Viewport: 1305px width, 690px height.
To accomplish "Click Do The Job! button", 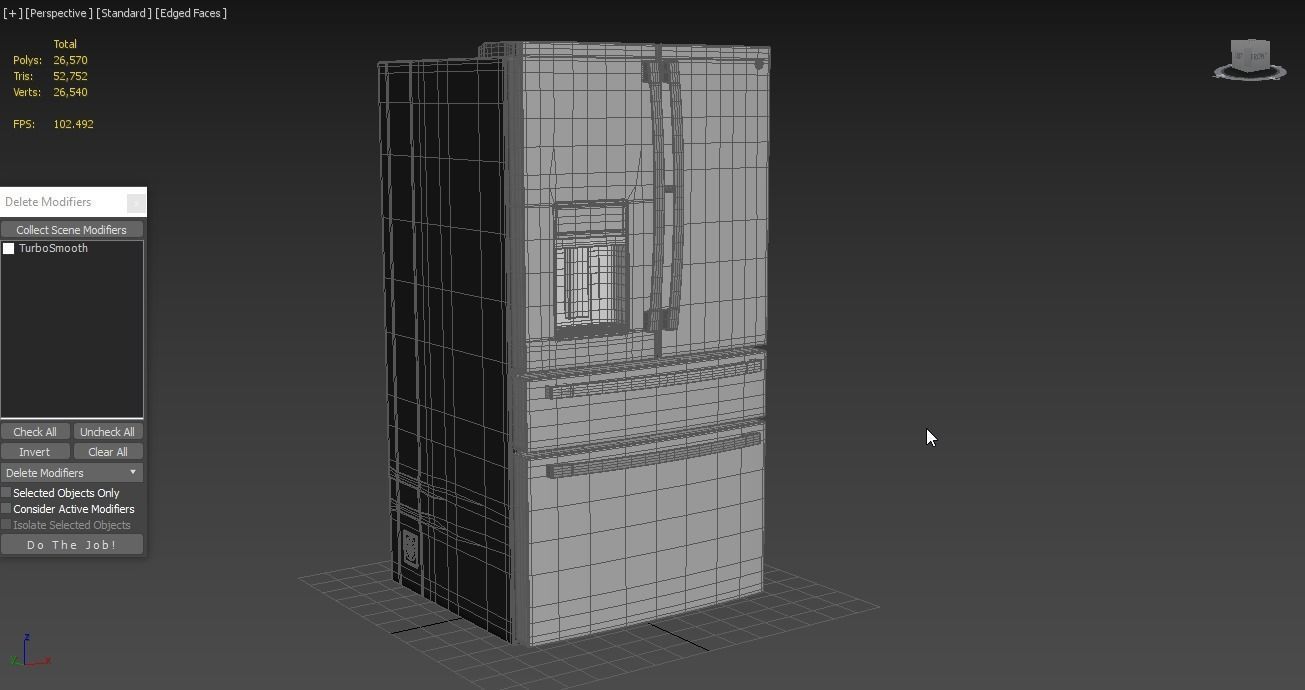I will [x=72, y=545].
